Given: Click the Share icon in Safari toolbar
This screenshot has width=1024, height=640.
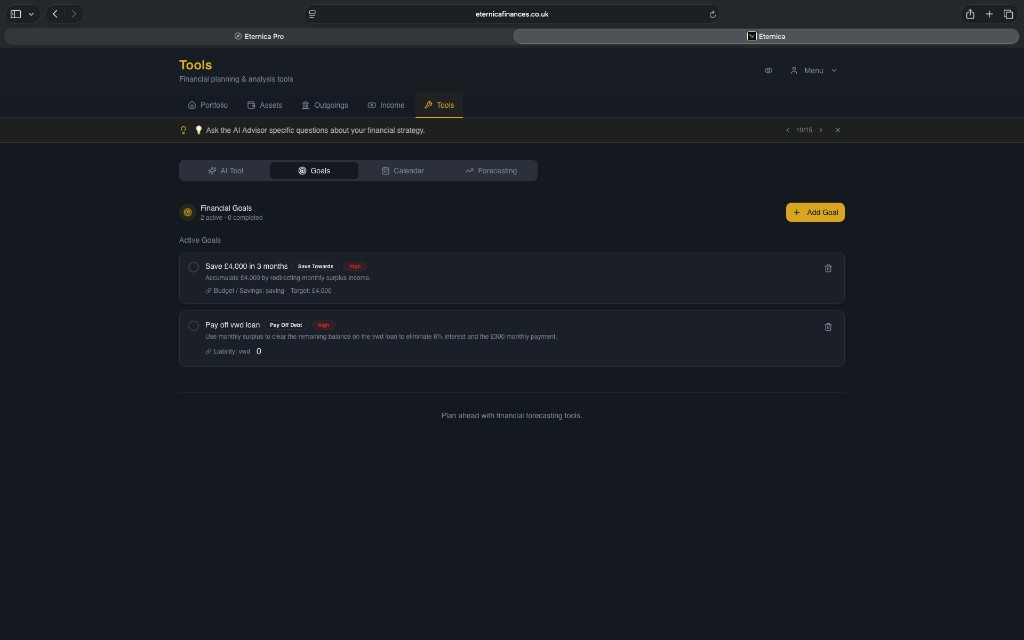Looking at the screenshot, I should 968,14.
